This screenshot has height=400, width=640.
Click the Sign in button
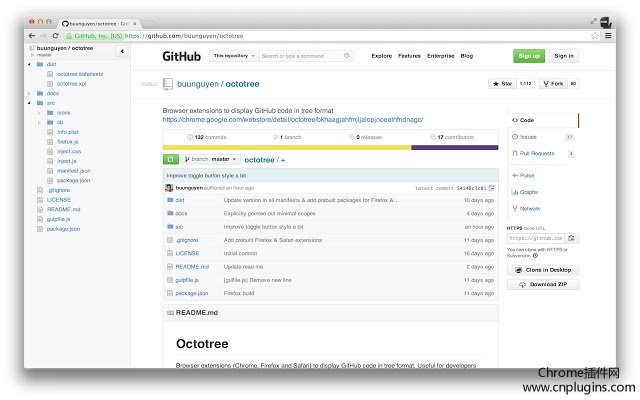564,56
